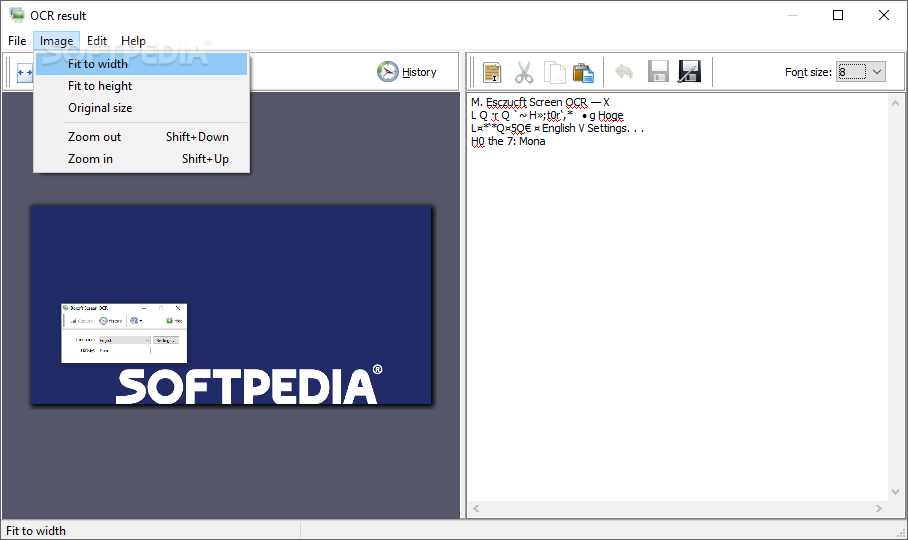Choose Zoom in menu entry
The image size is (908, 540).
[141, 159]
